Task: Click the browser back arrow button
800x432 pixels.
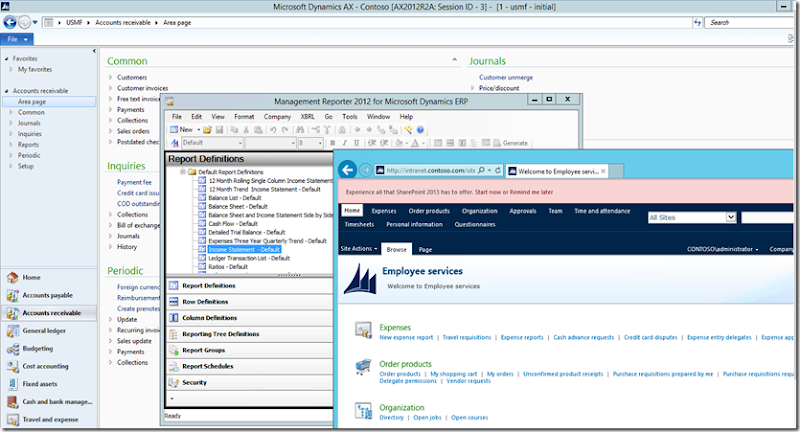Action: click(x=349, y=170)
